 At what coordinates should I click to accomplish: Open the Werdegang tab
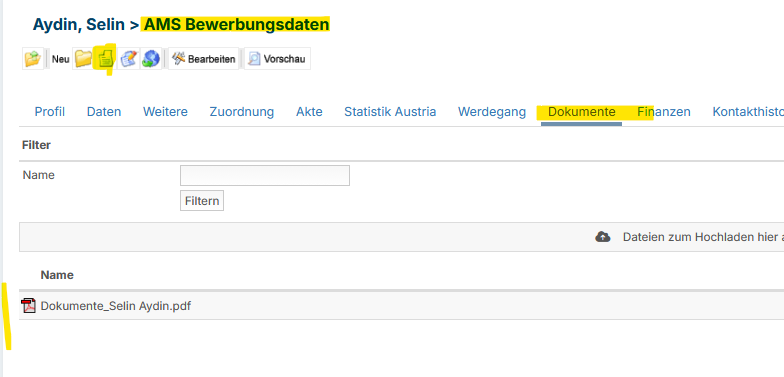pyautogui.click(x=492, y=112)
